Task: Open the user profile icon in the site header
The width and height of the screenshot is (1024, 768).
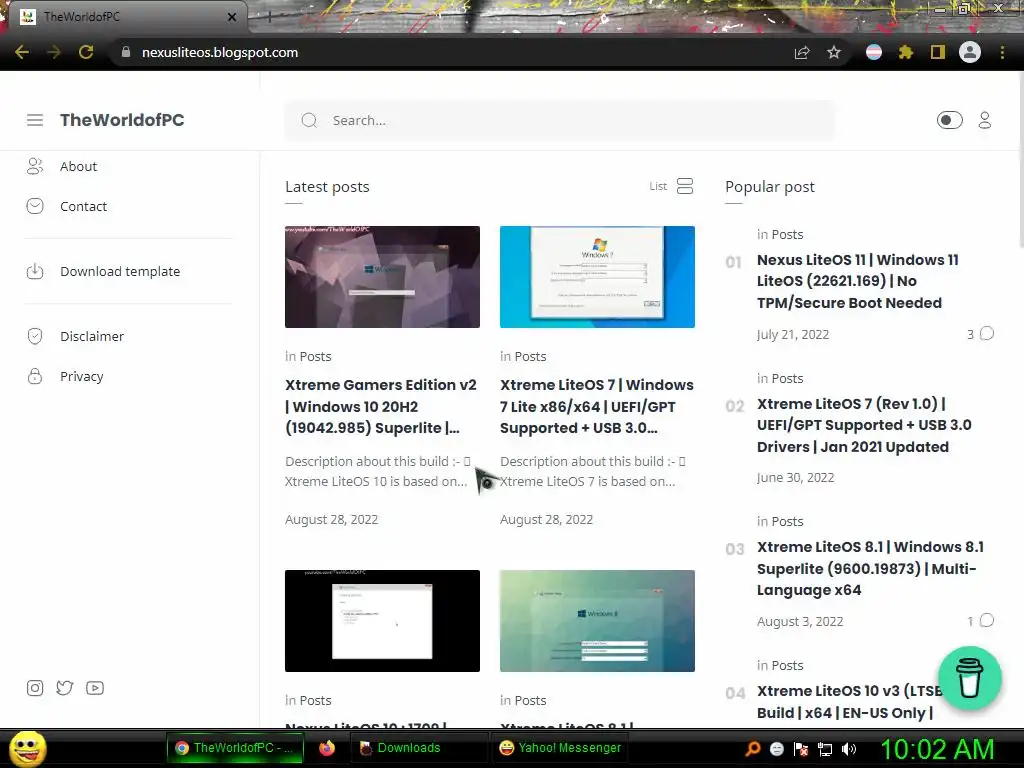Action: [985, 120]
